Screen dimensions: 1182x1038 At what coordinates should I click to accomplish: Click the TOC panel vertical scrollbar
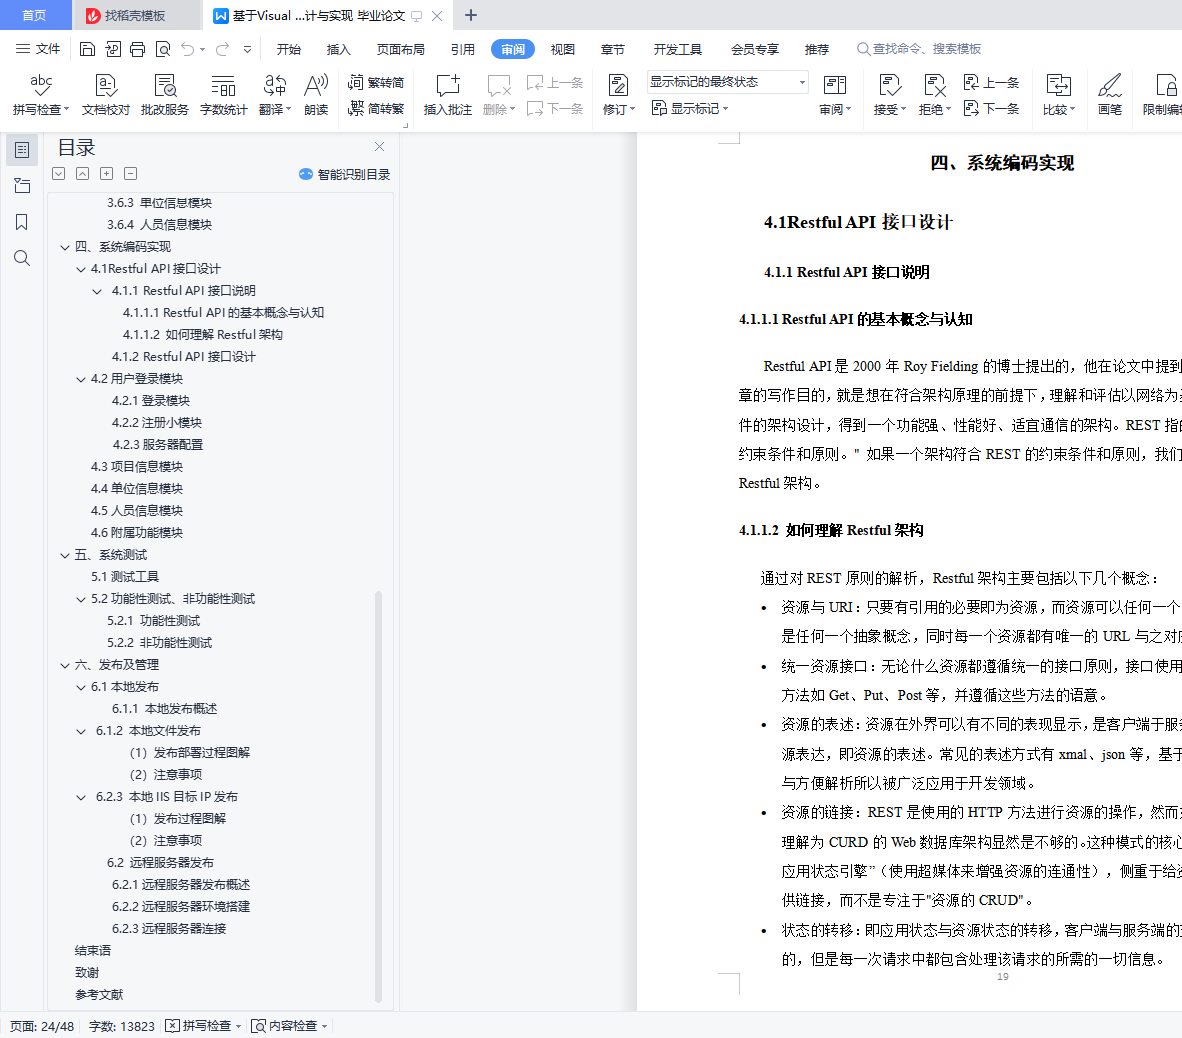click(x=378, y=797)
